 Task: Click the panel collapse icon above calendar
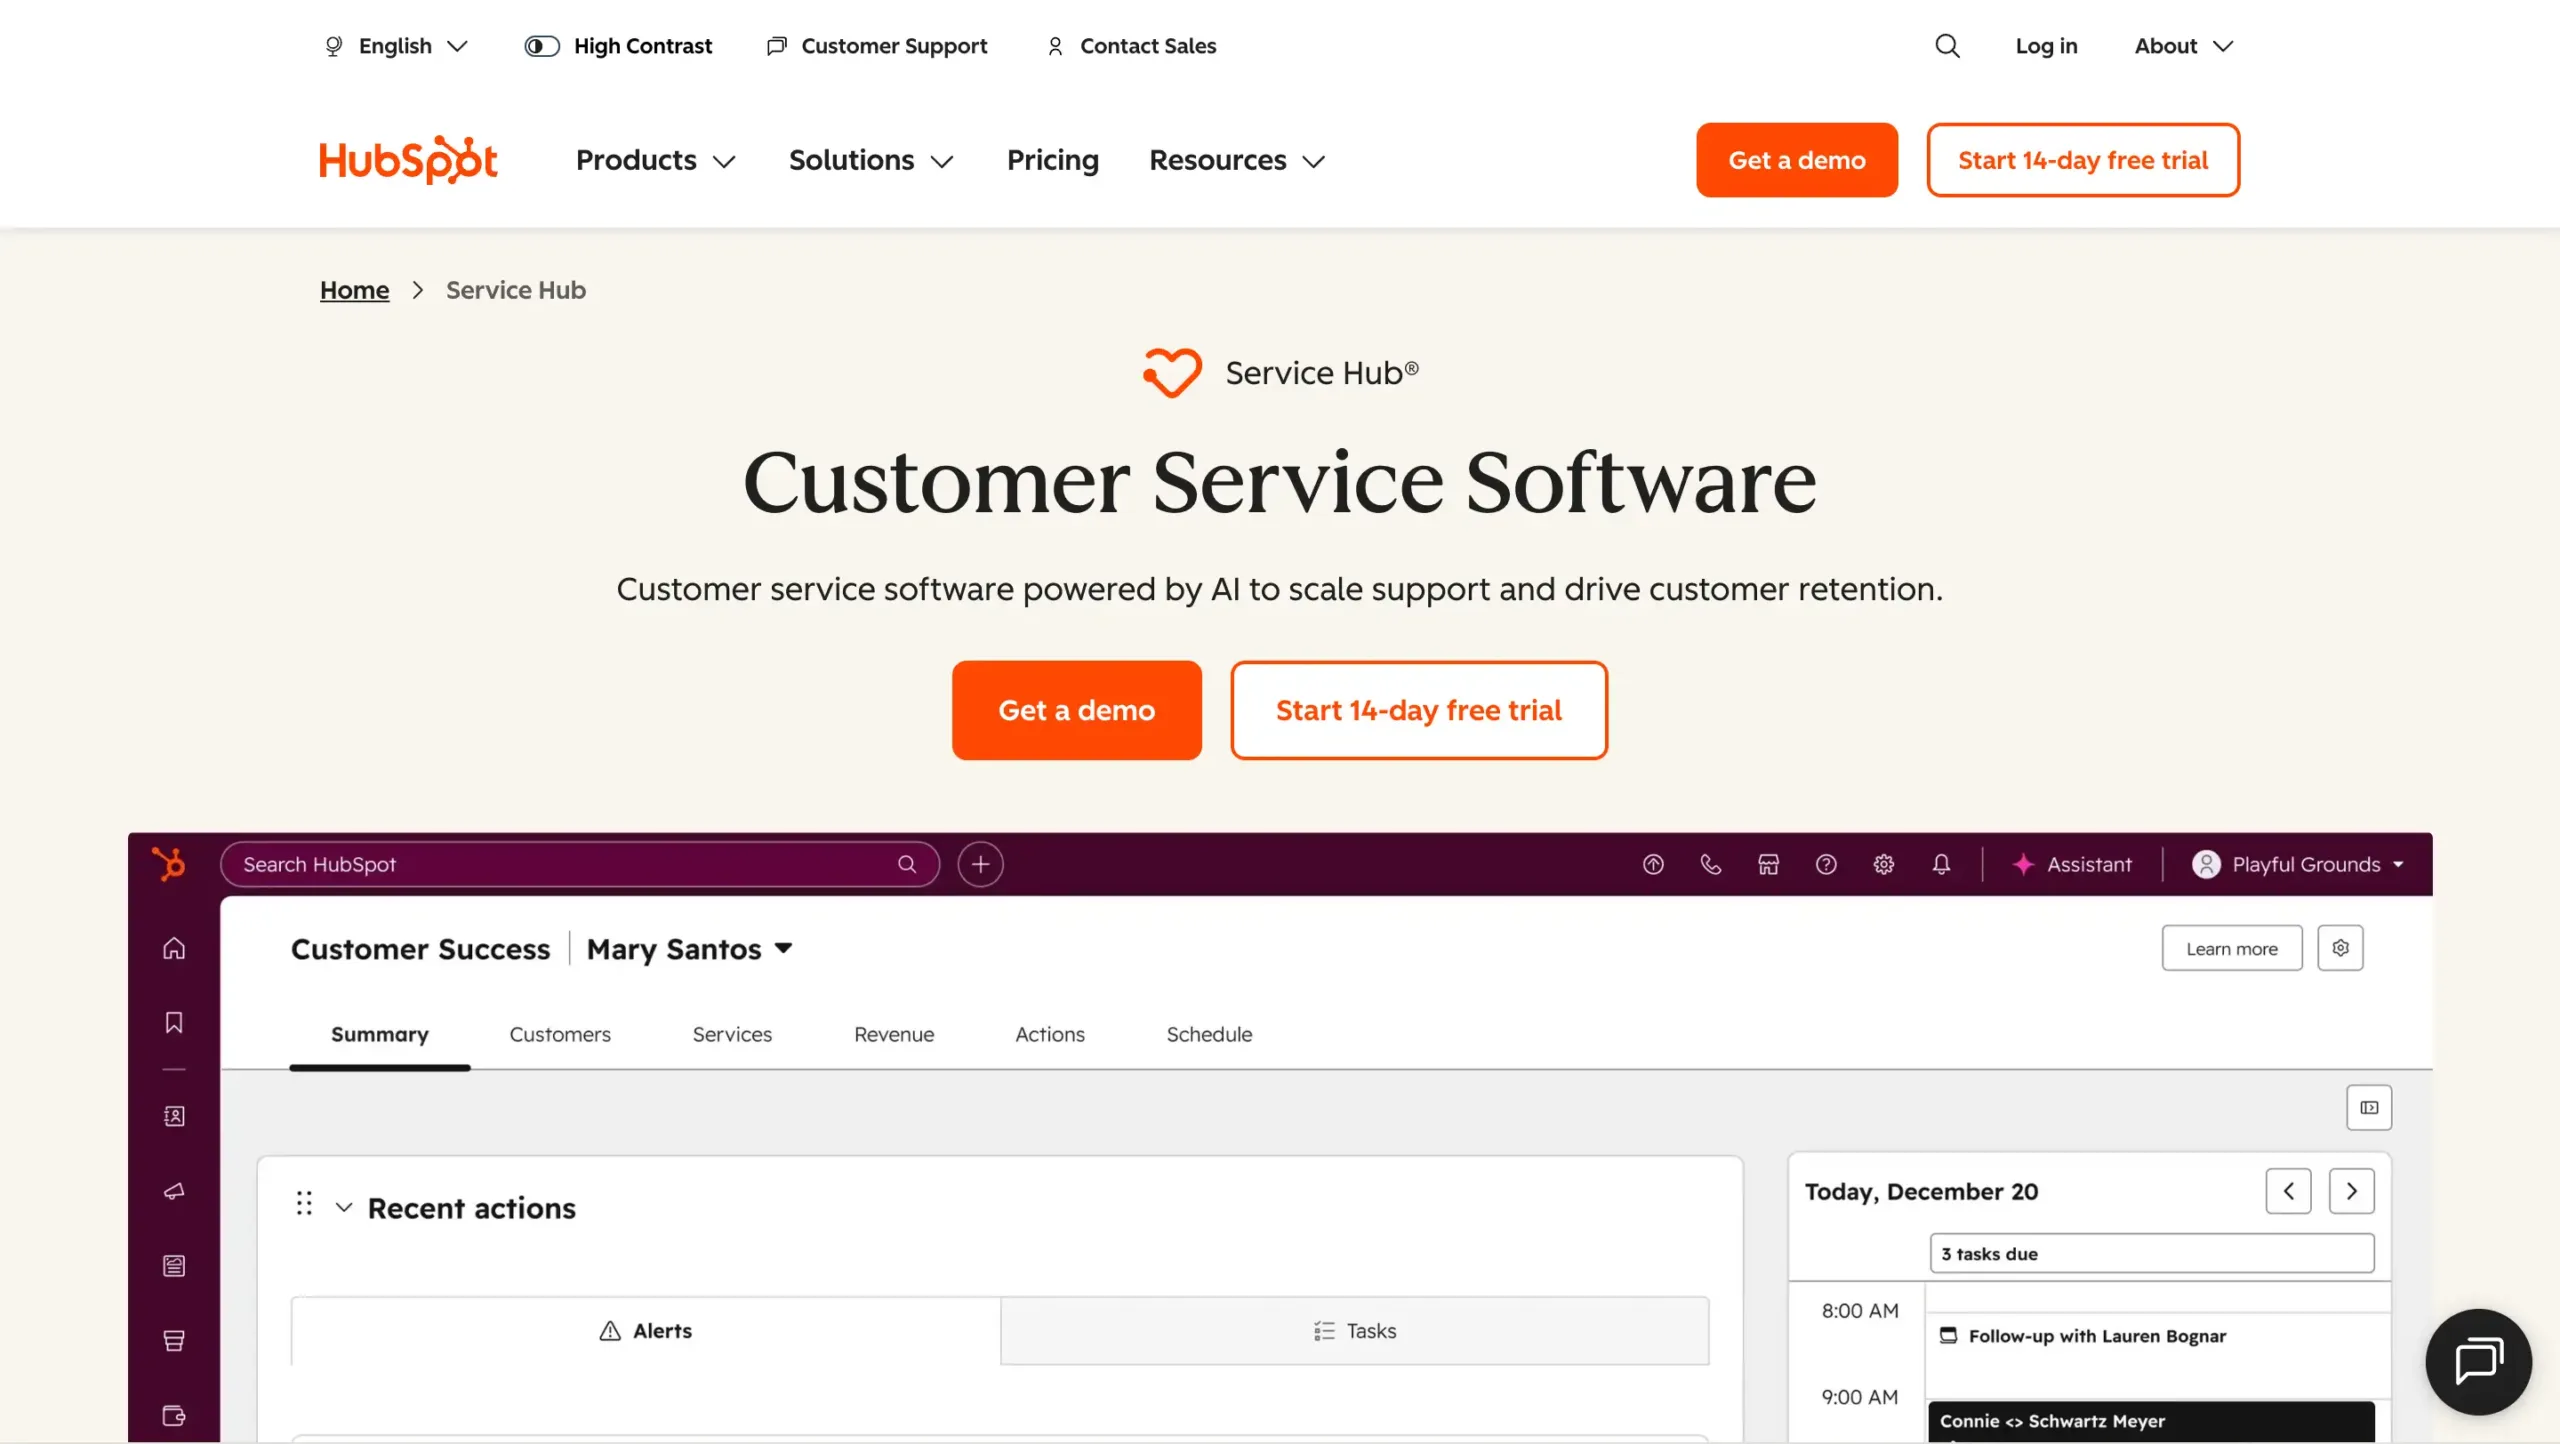coord(2369,1107)
